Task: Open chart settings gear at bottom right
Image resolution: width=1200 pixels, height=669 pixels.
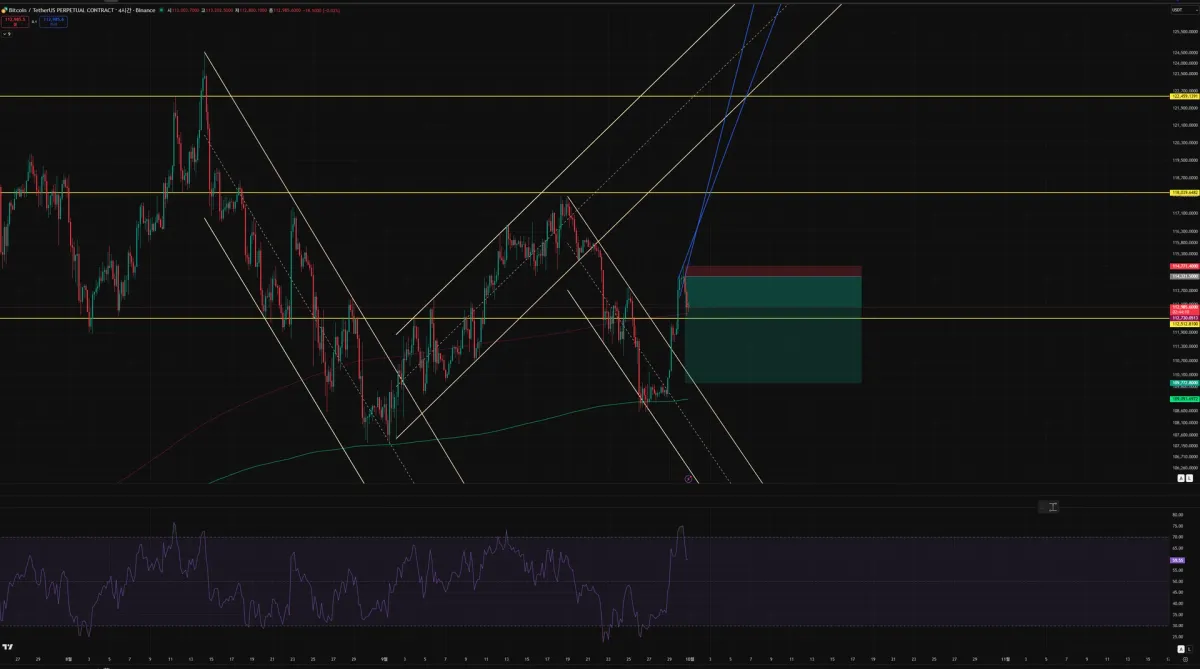Action: pos(1186,659)
